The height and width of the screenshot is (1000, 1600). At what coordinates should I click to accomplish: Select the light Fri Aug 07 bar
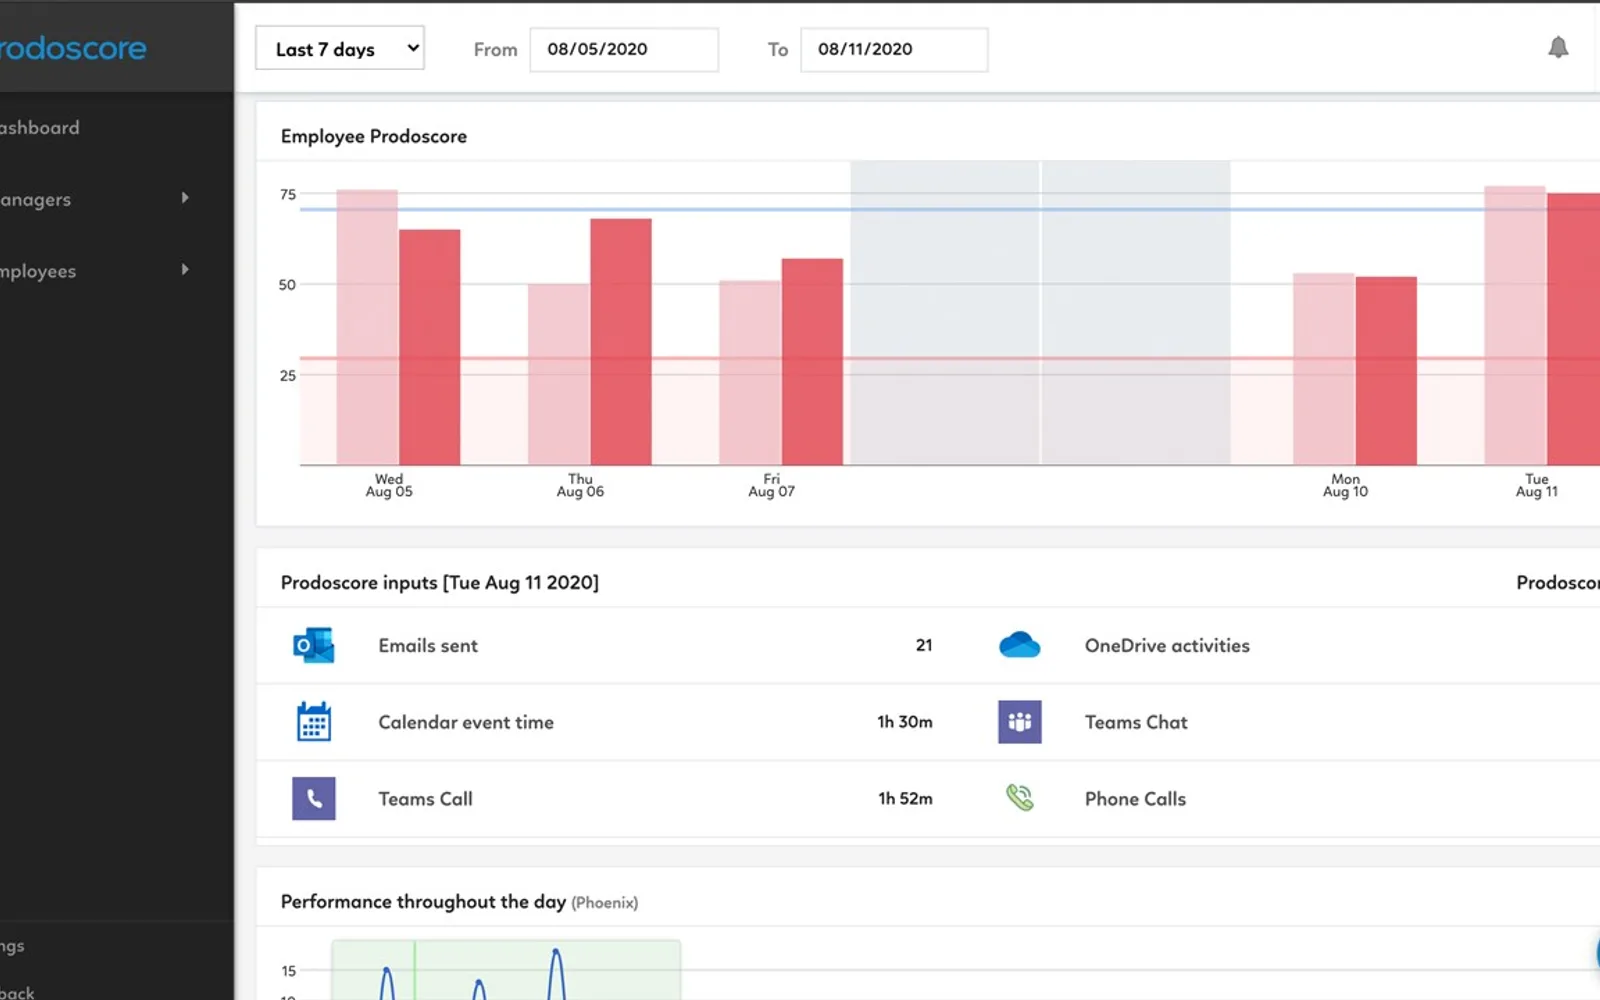[x=750, y=373]
